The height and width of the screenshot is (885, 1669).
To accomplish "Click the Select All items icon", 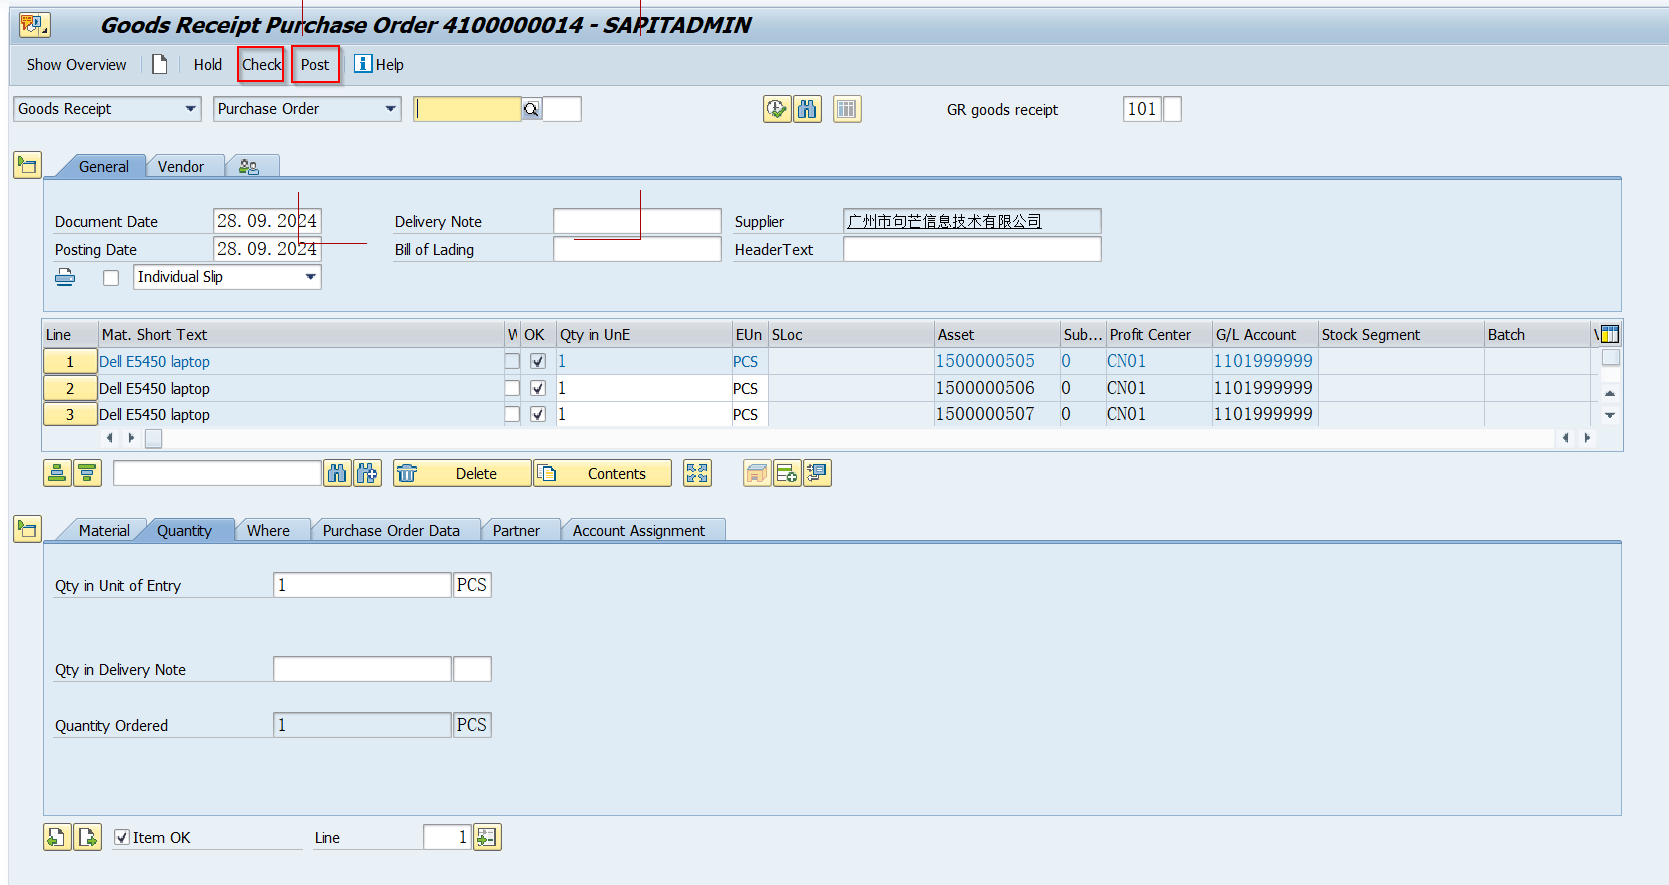I will point(57,474).
